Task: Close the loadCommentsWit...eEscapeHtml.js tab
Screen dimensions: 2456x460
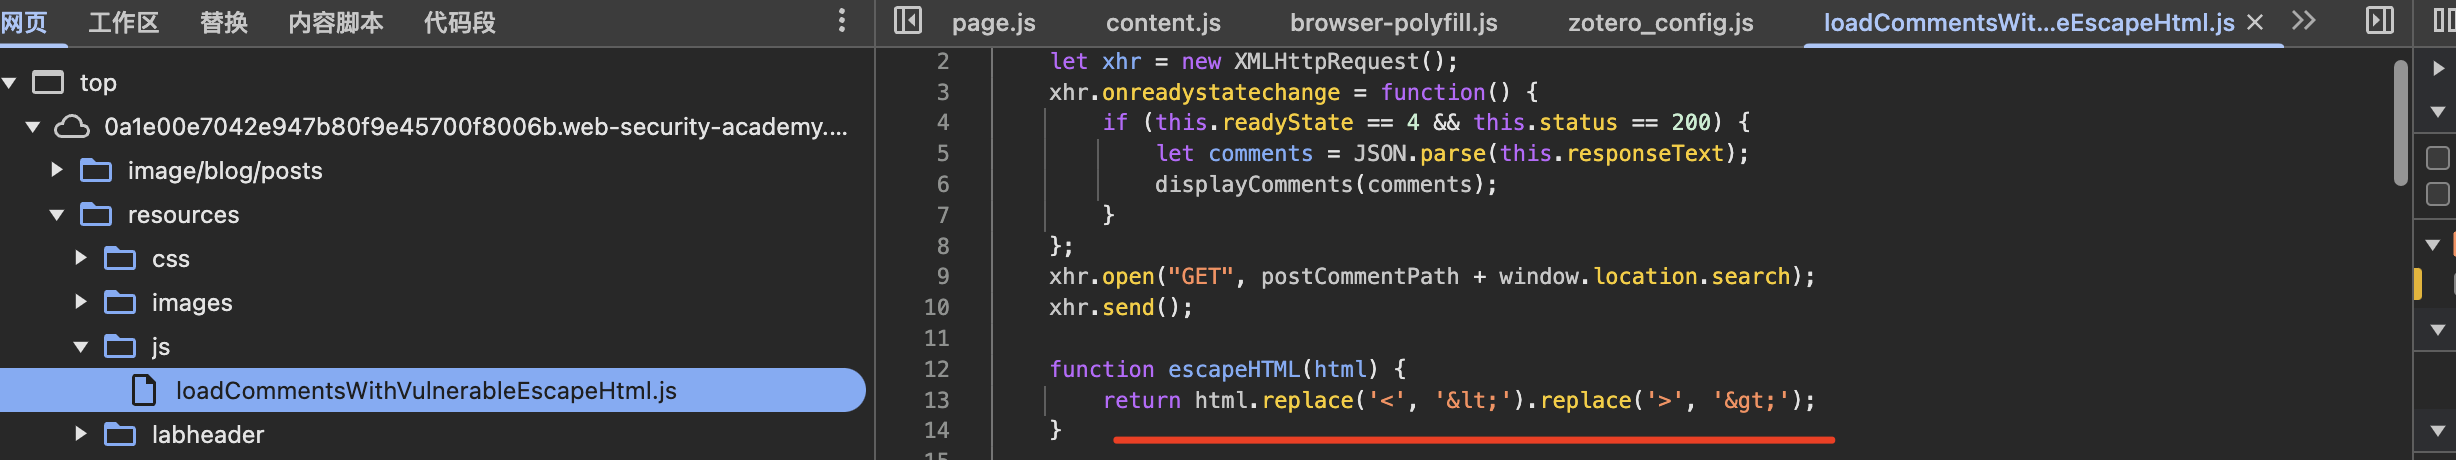Action: pyautogui.click(x=2255, y=22)
